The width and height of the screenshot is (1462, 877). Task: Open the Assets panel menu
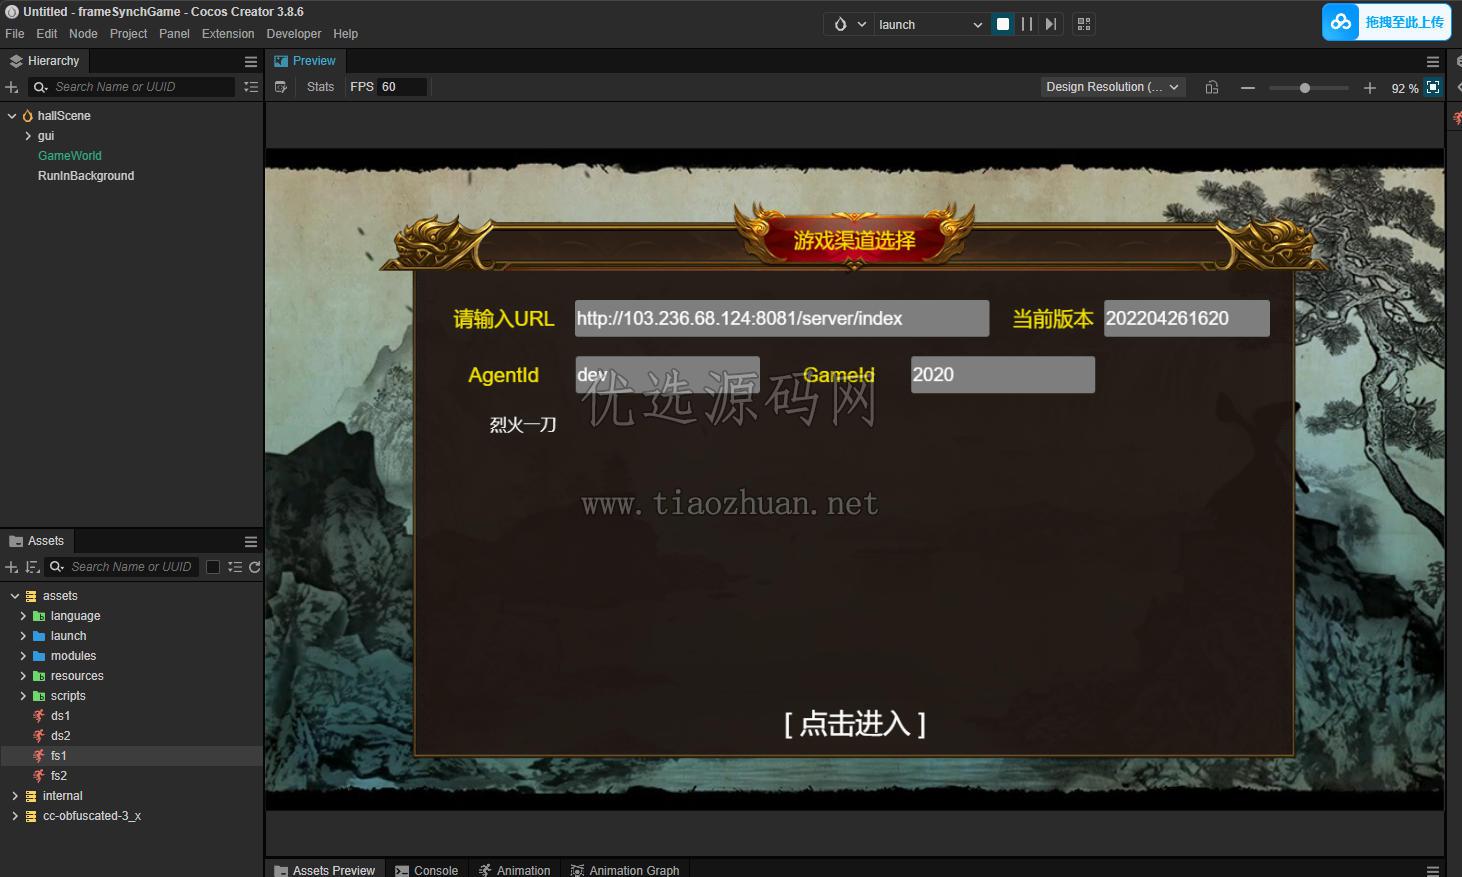click(x=251, y=541)
